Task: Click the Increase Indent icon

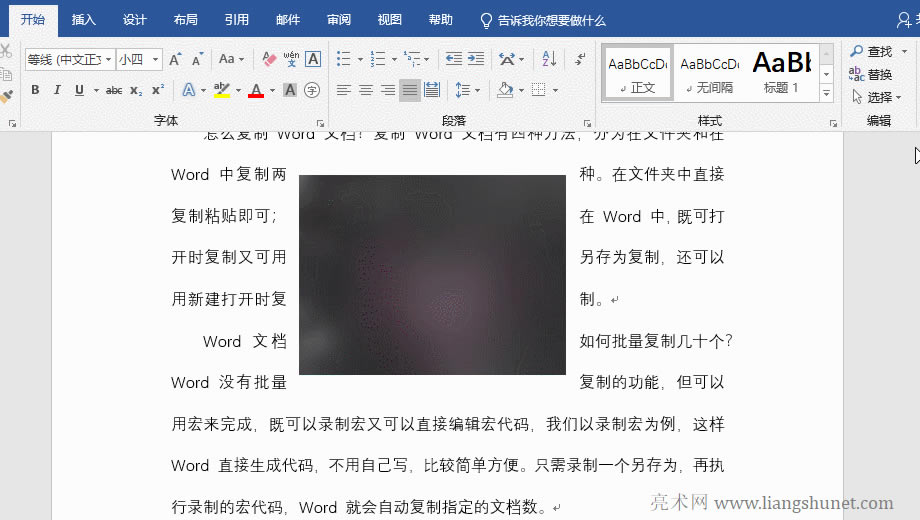Action: 476,60
